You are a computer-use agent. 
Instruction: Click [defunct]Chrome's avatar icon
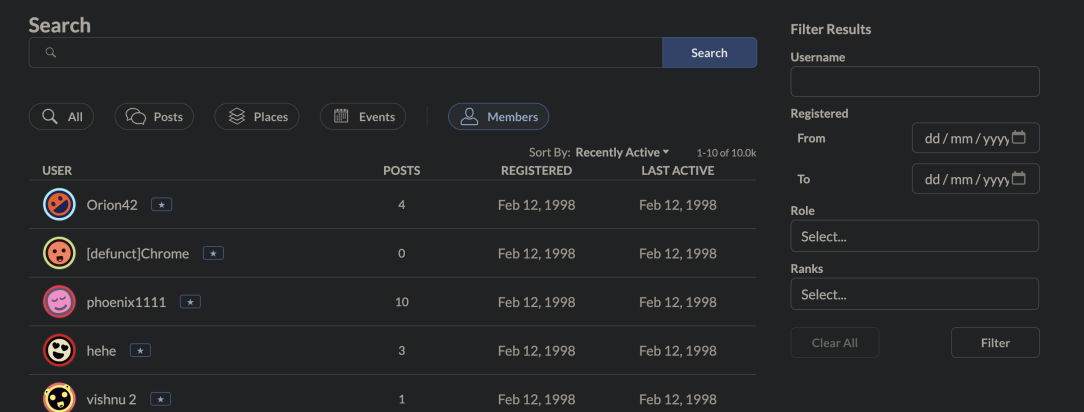click(x=60, y=253)
